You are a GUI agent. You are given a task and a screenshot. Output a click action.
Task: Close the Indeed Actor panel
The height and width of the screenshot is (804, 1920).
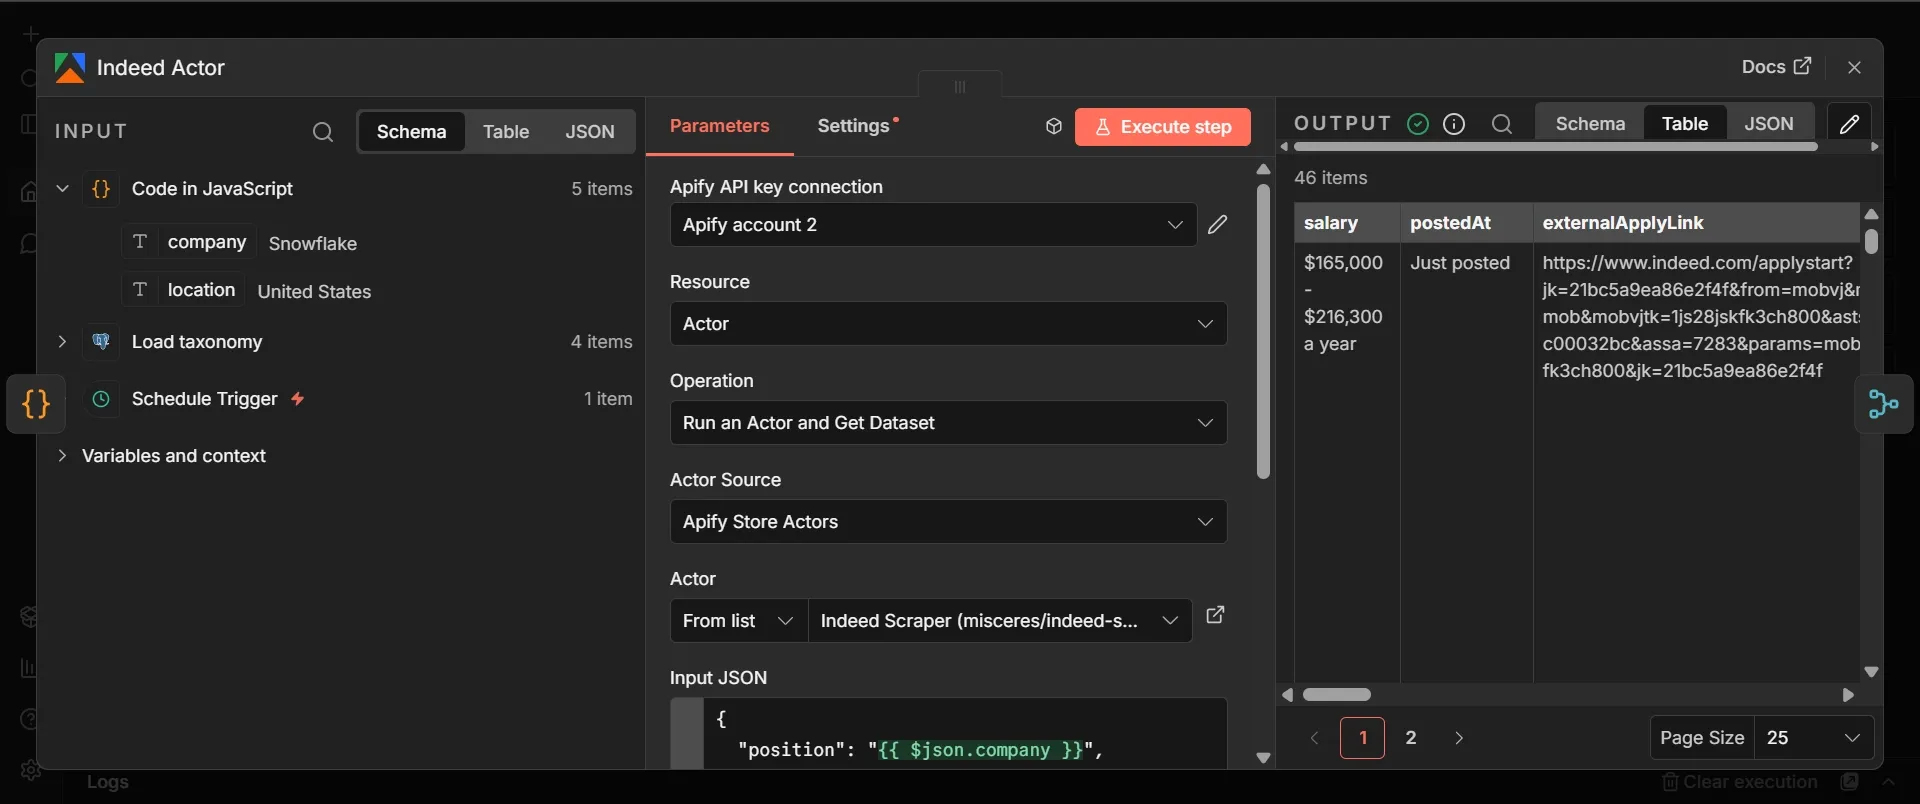point(1855,67)
